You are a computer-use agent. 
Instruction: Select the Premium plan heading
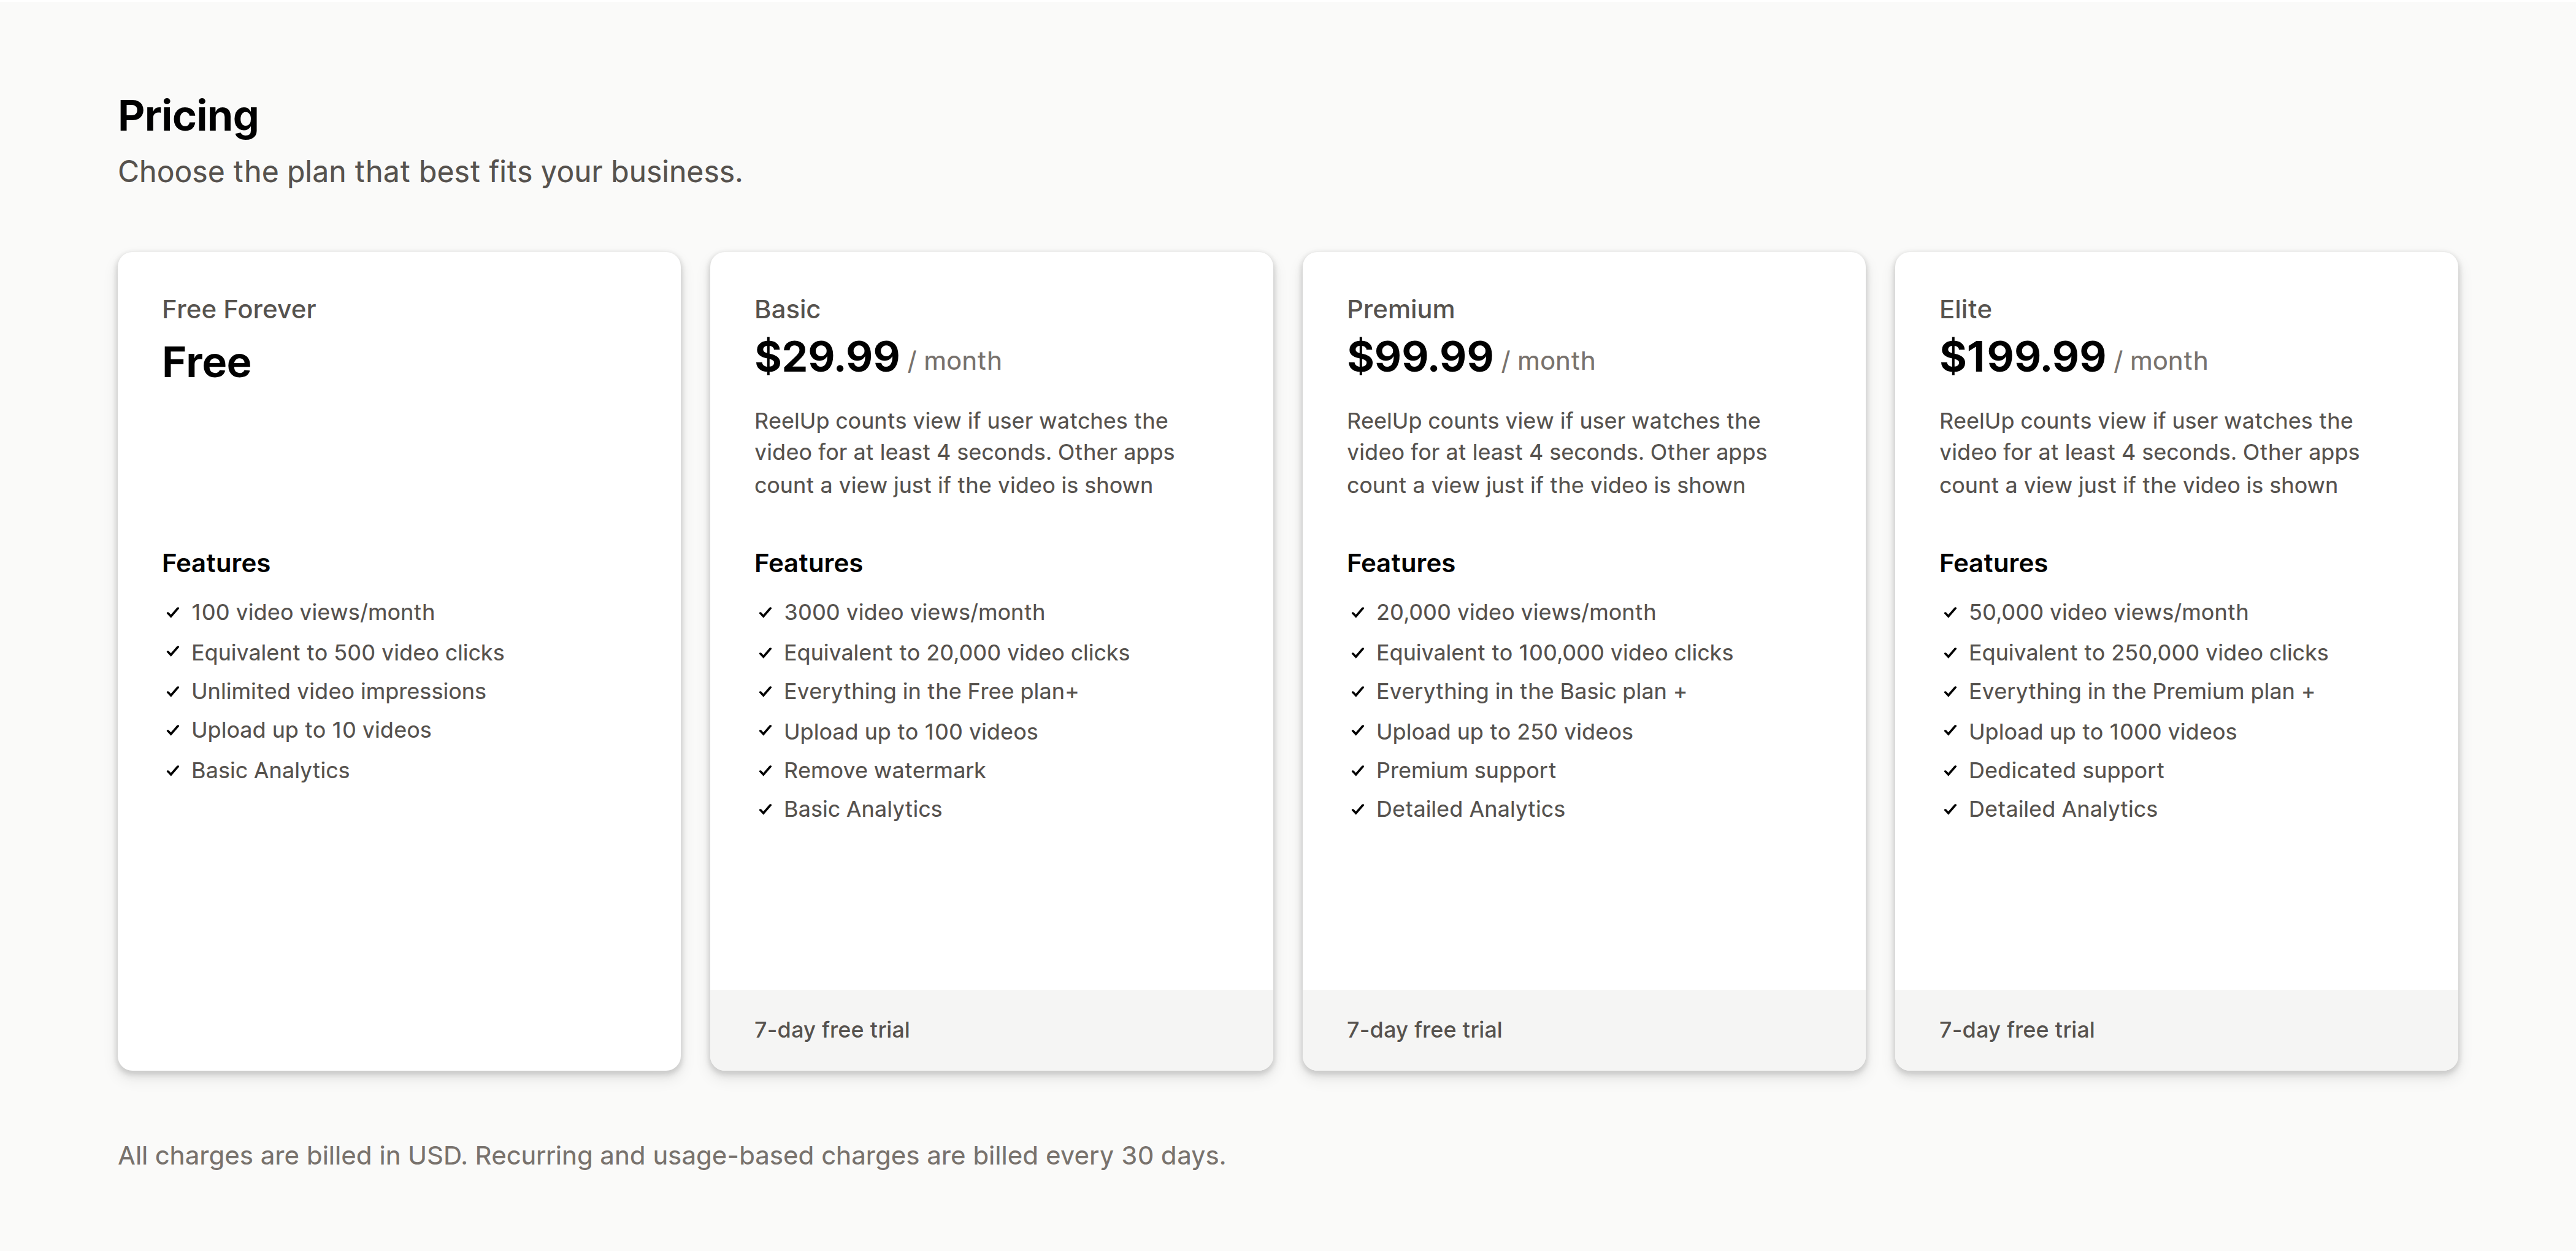click(x=1400, y=309)
